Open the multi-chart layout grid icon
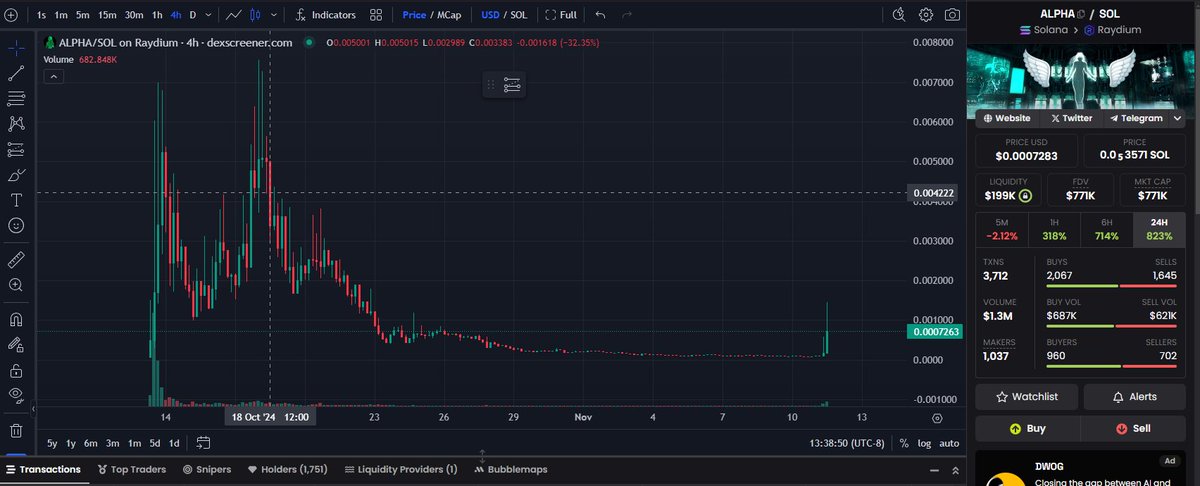1200x486 pixels. click(x=375, y=15)
